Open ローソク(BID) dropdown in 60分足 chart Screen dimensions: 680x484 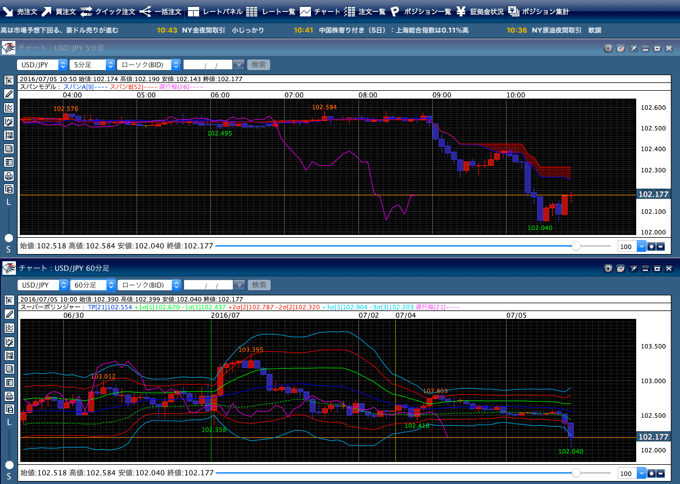[x=149, y=285]
